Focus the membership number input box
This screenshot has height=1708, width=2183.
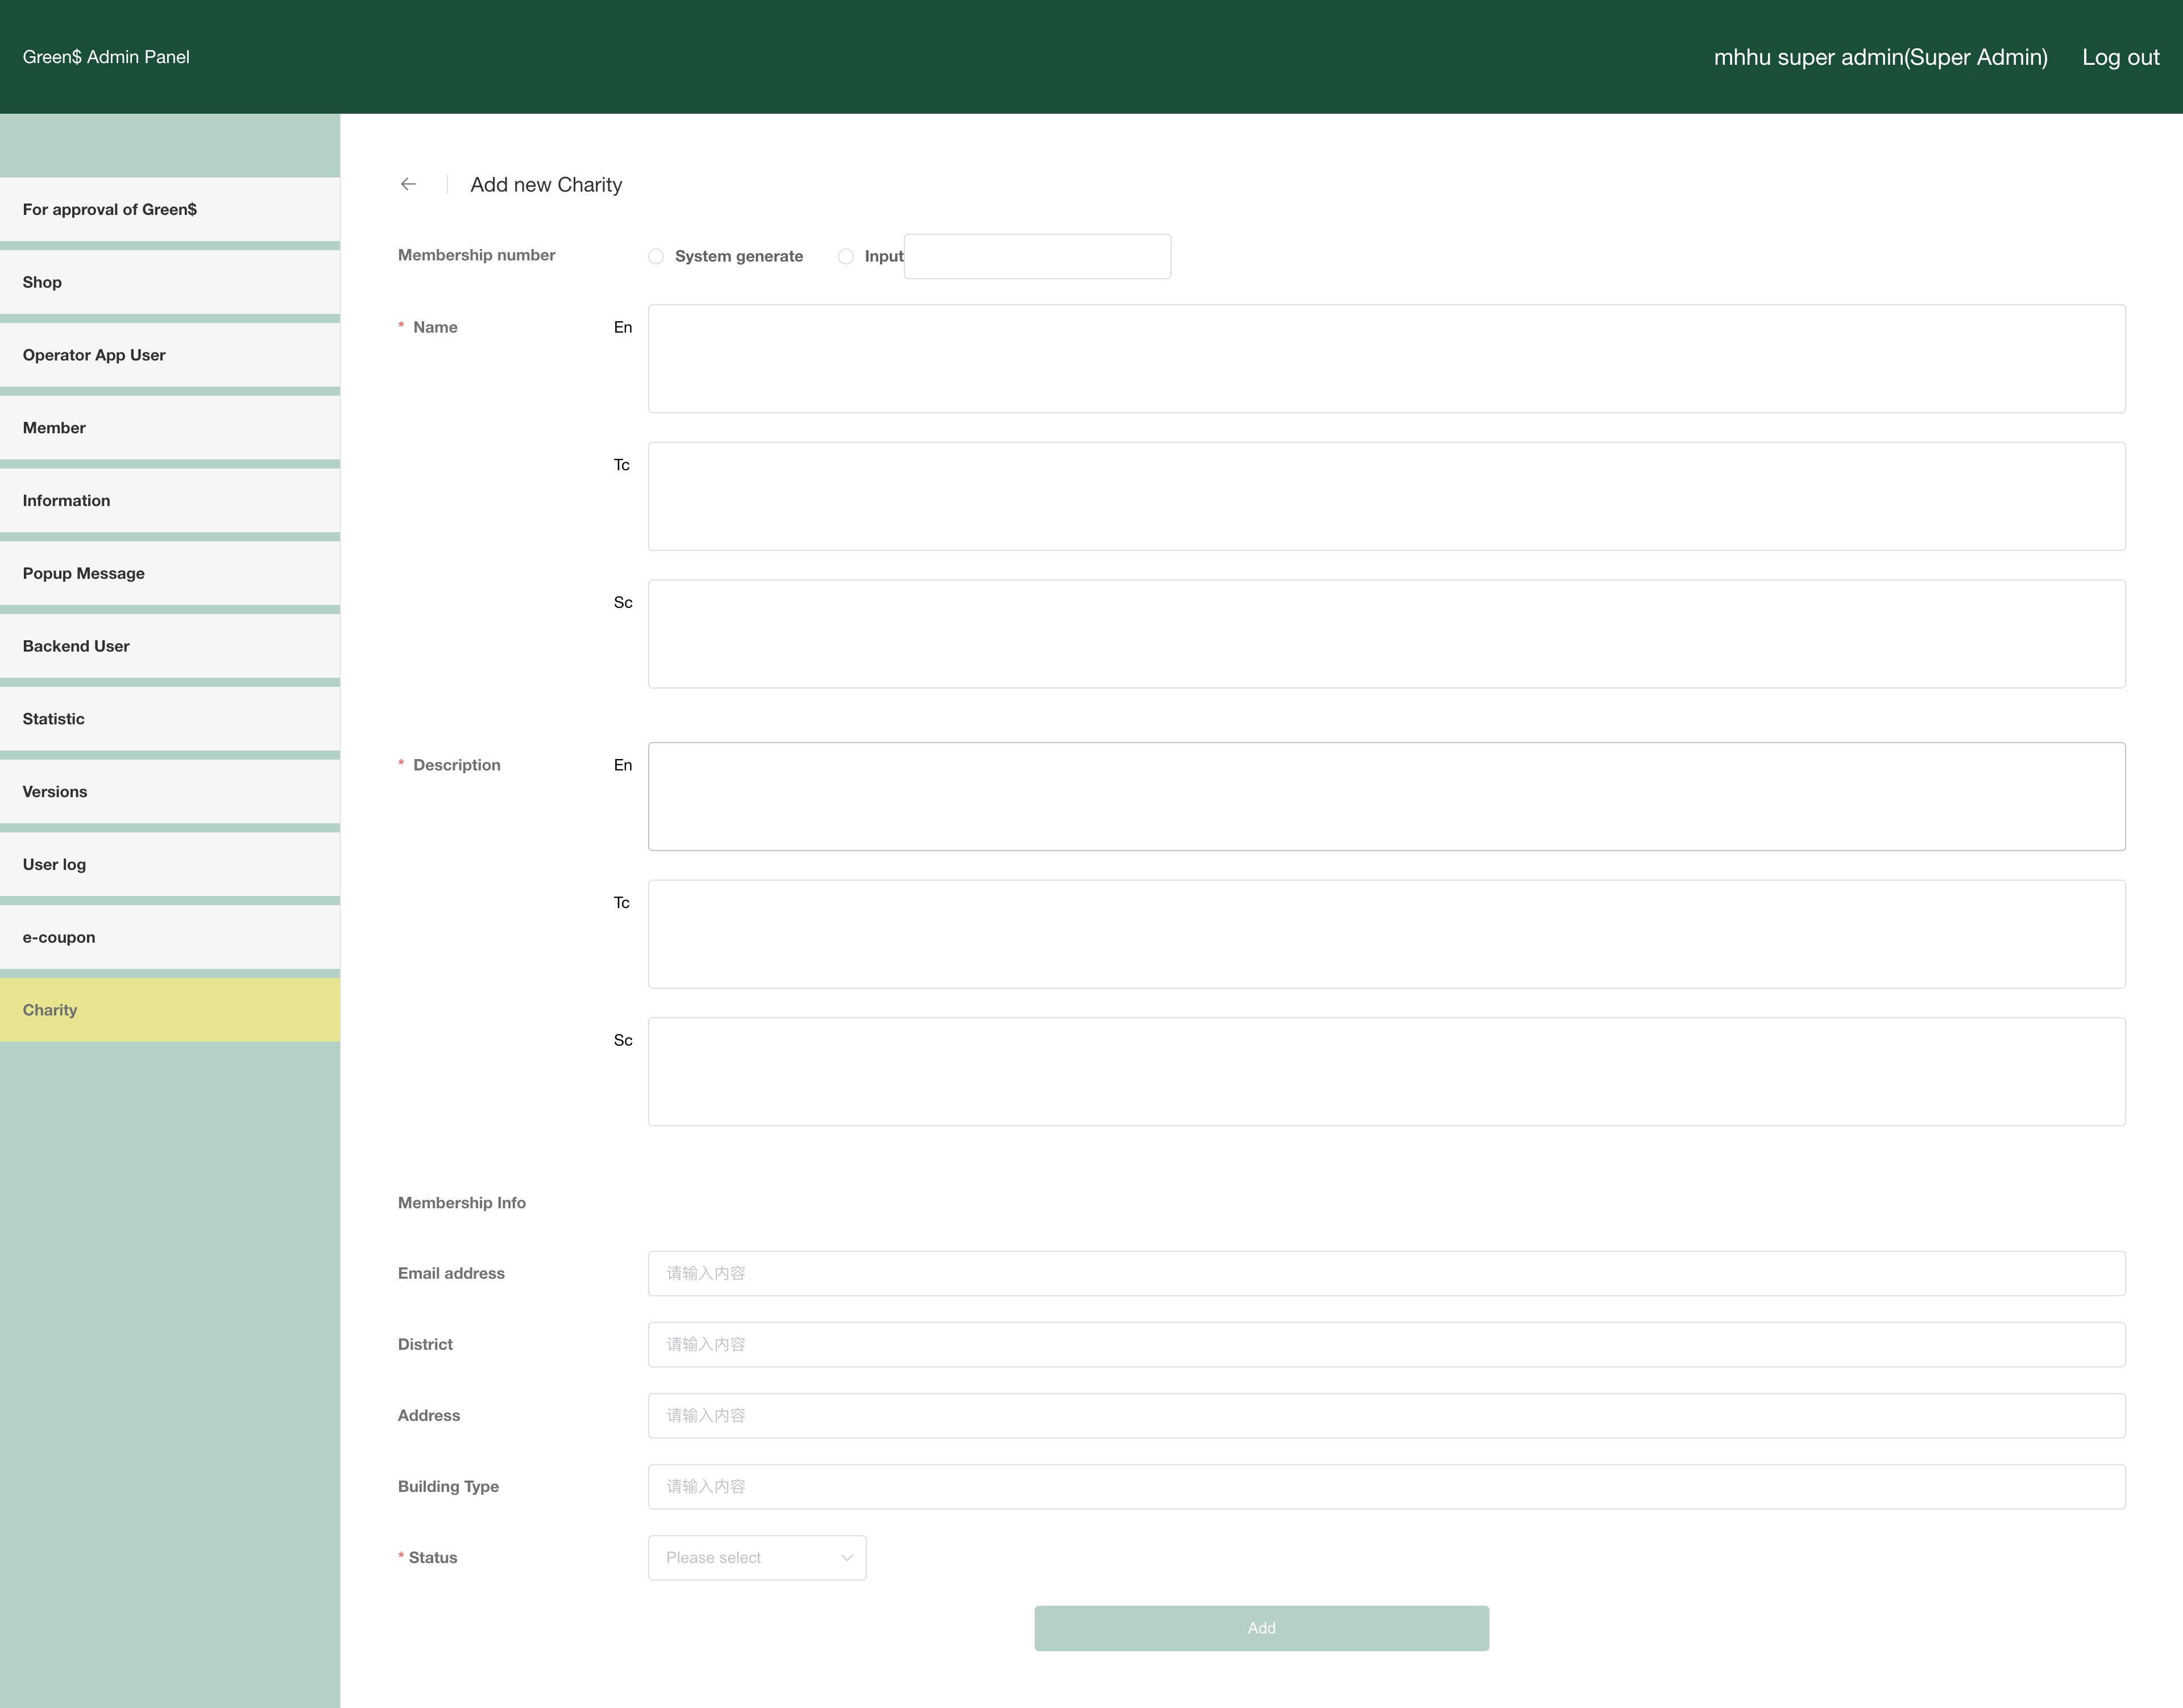[x=1037, y=256]
